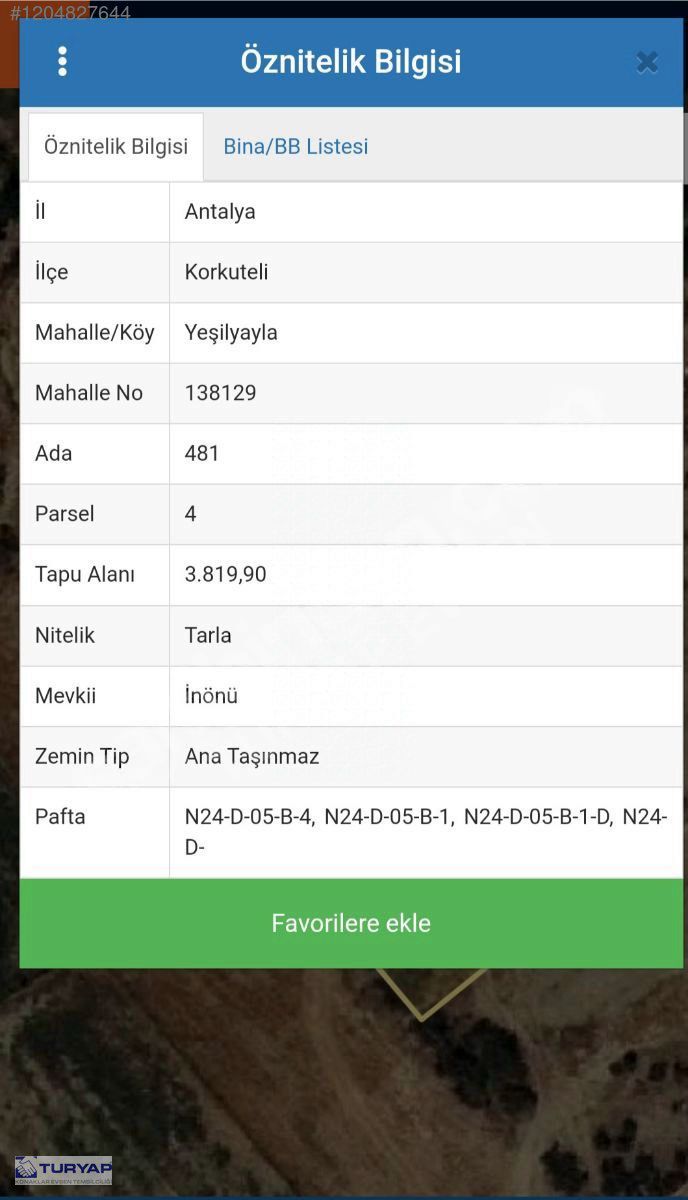Select the Ada value 481
Screen dimensions: 688x1200
(202, 453)
